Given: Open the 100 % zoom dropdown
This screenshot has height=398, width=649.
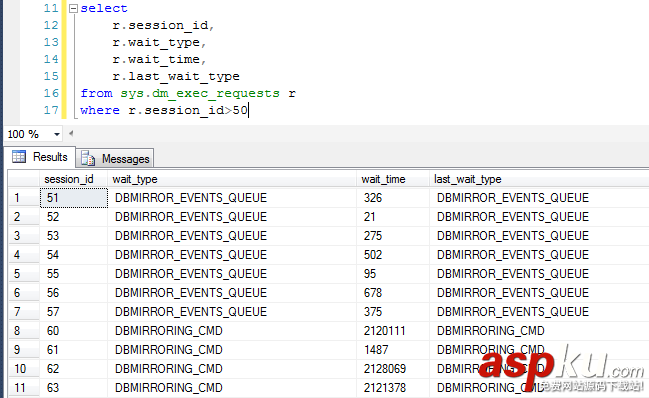Looking at the screenshot, I should point(57,134).
